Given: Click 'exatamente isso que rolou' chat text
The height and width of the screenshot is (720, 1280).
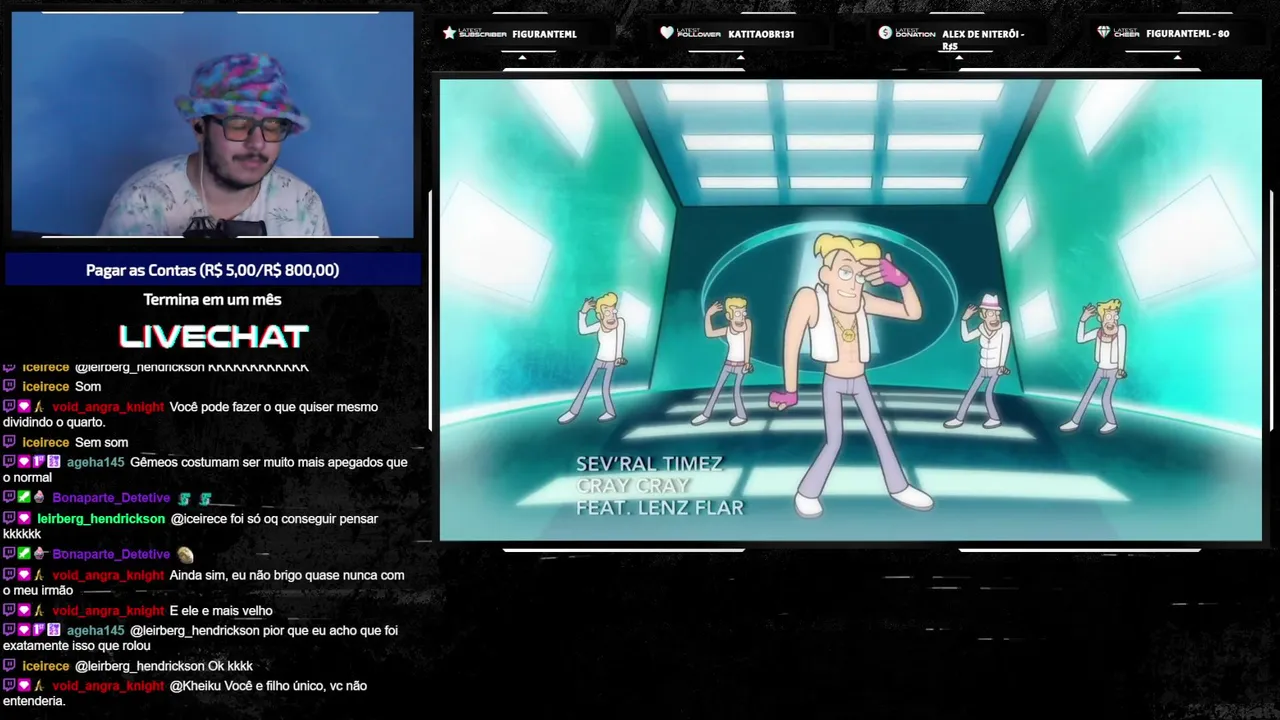Looking at the screenshot, I should (77, 646).
